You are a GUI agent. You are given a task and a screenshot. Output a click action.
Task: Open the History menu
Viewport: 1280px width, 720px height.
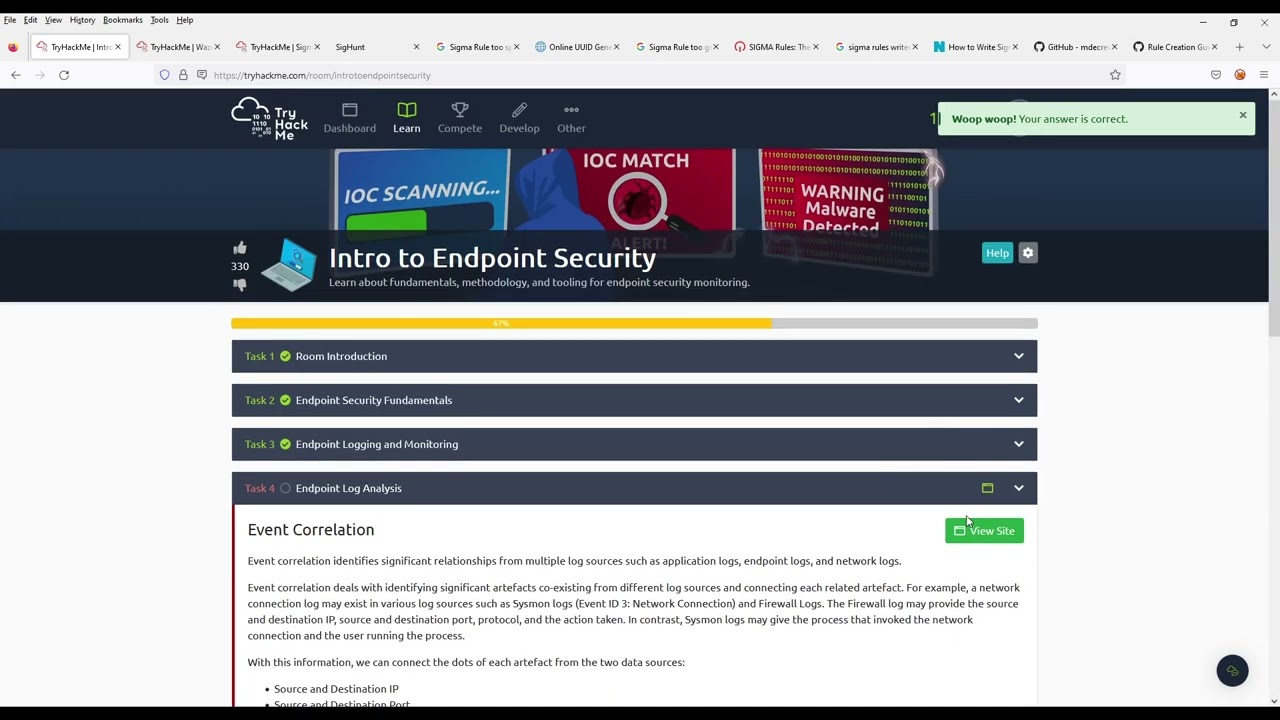tap(82, 20)
